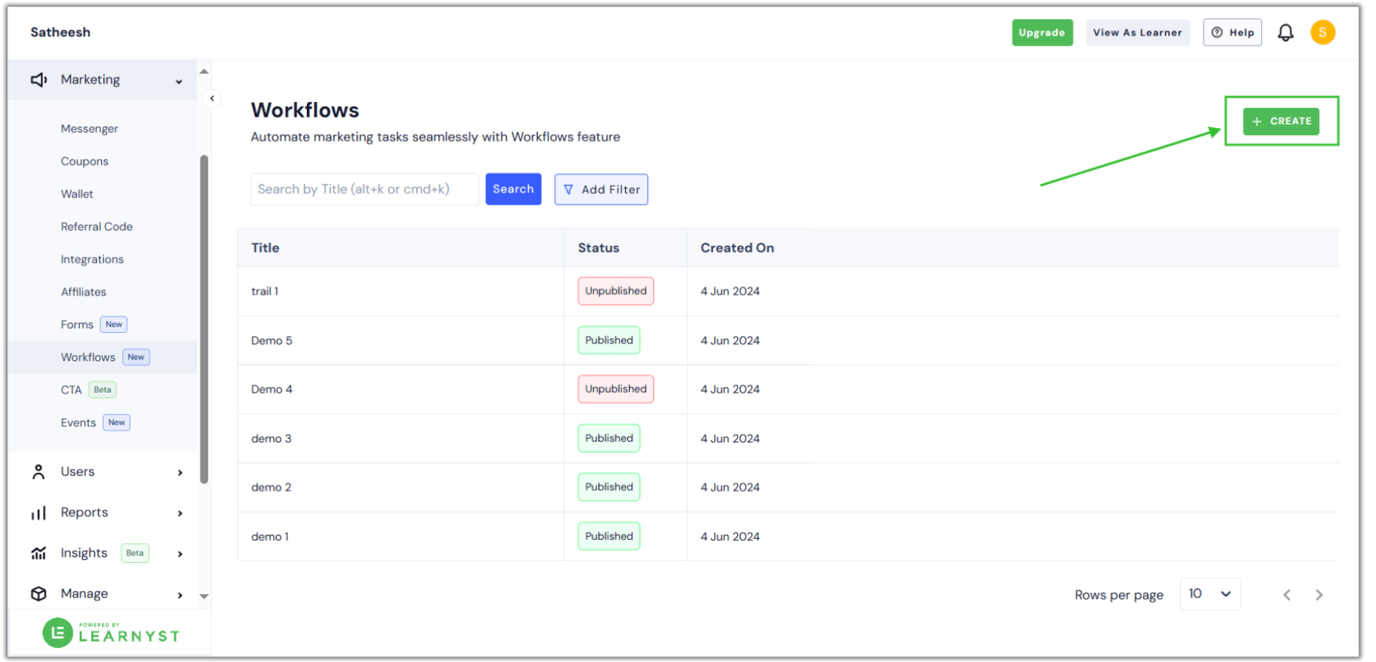Focus the Search by Title field

(365, 189)
